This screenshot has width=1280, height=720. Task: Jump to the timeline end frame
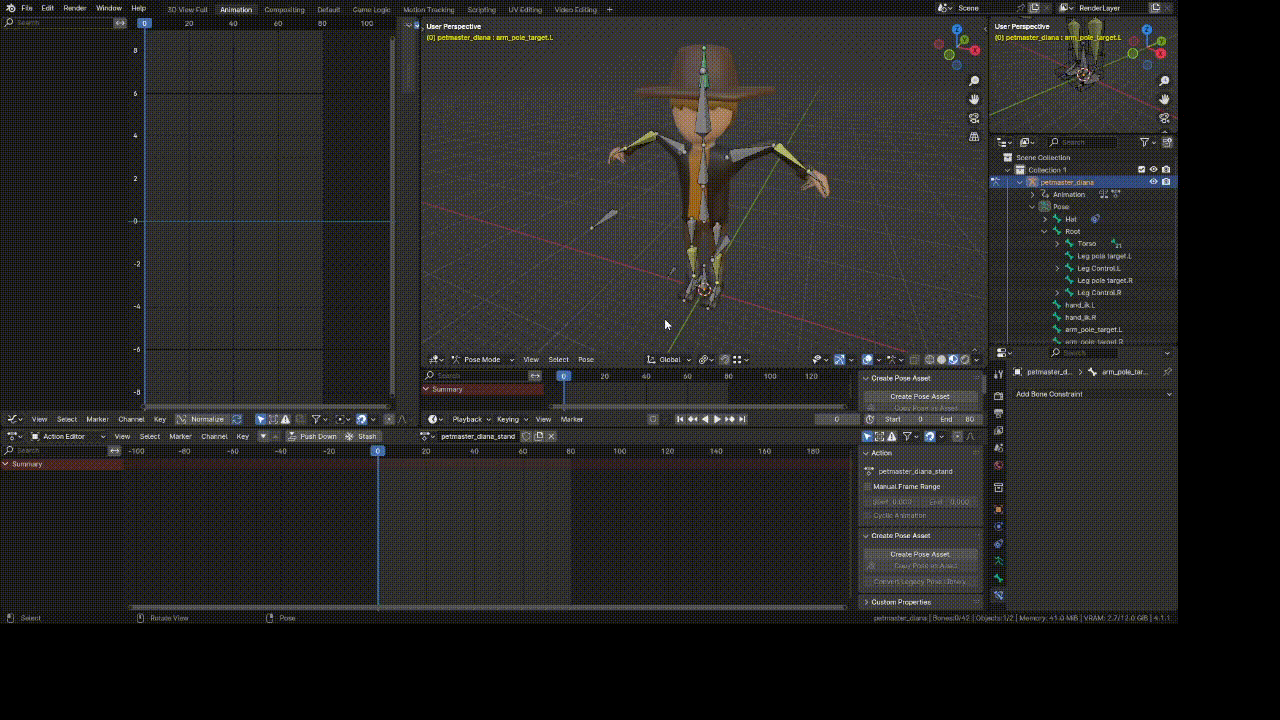point(742,419)
